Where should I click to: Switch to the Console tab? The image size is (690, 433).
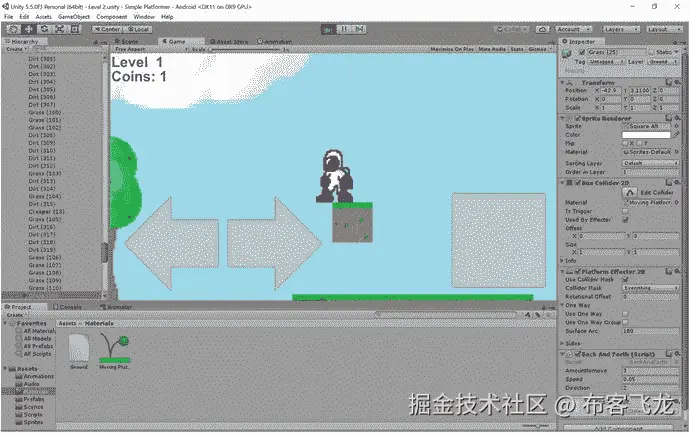tap(67, 307)
